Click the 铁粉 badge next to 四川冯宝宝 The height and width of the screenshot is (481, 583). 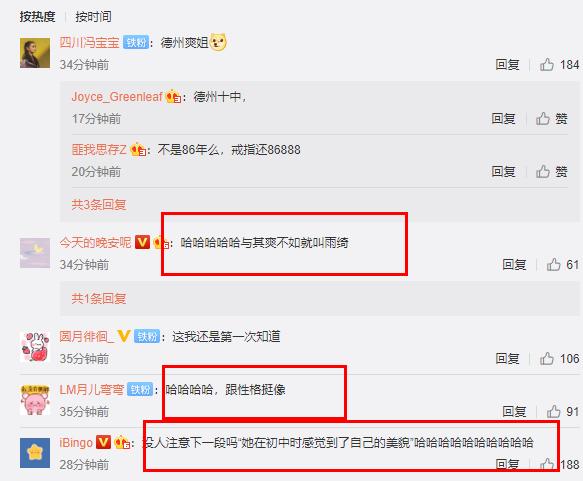click(136, 42)
